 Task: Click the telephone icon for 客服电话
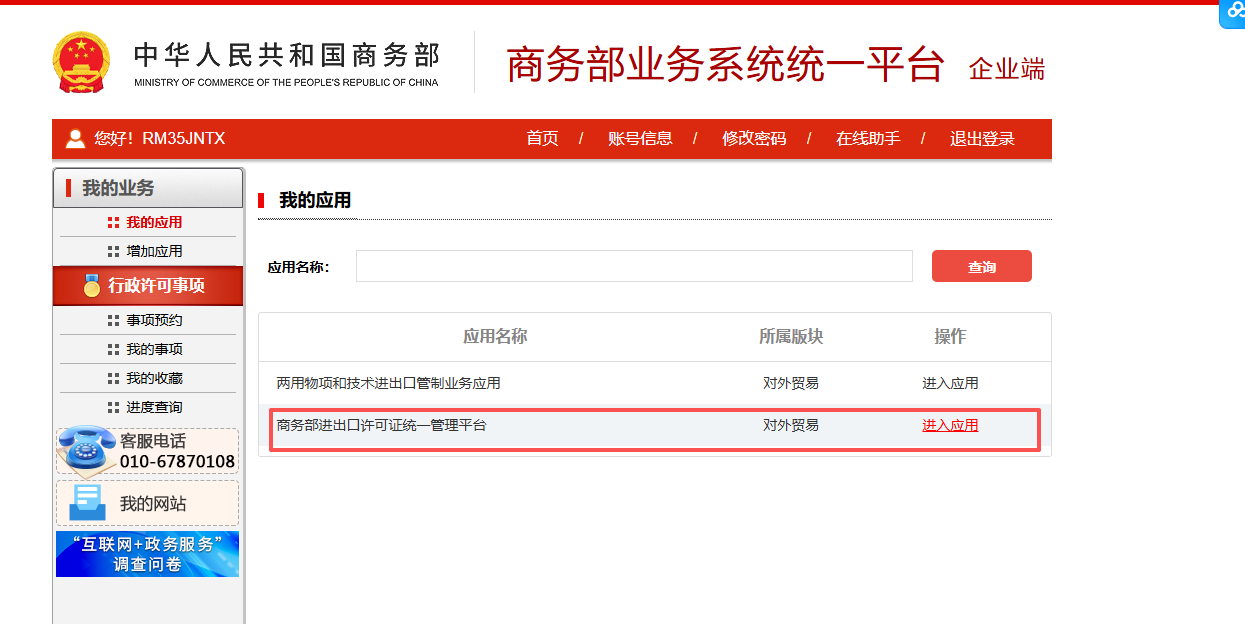(x=87, y=450)
